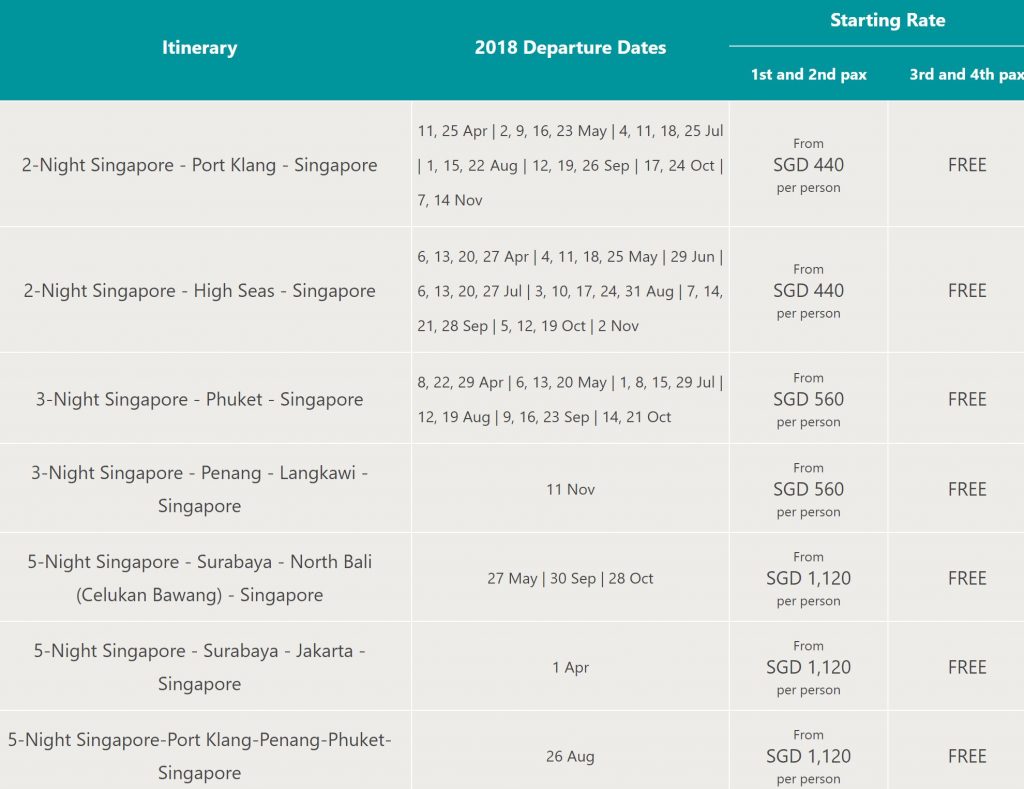Click FREE in the Port Klang row
The height and width of the screenshot is (789, 1024).
[966, 165]
